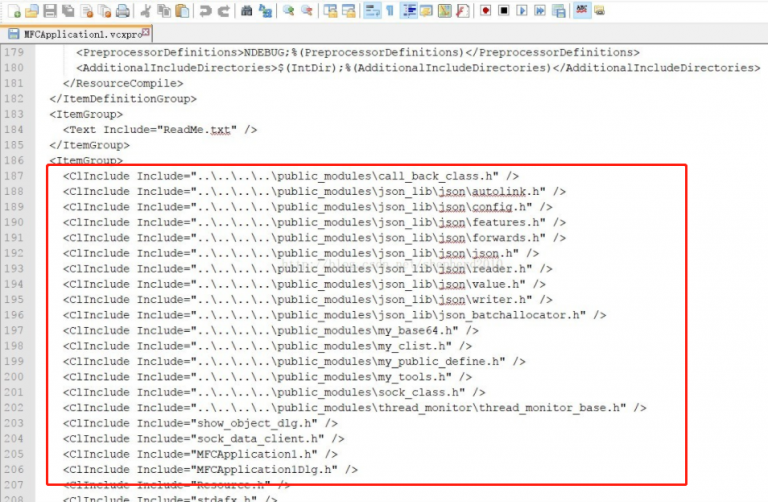Toggle the indent guide toolbar button
768x502 pixels.
[x=409, y=11]
